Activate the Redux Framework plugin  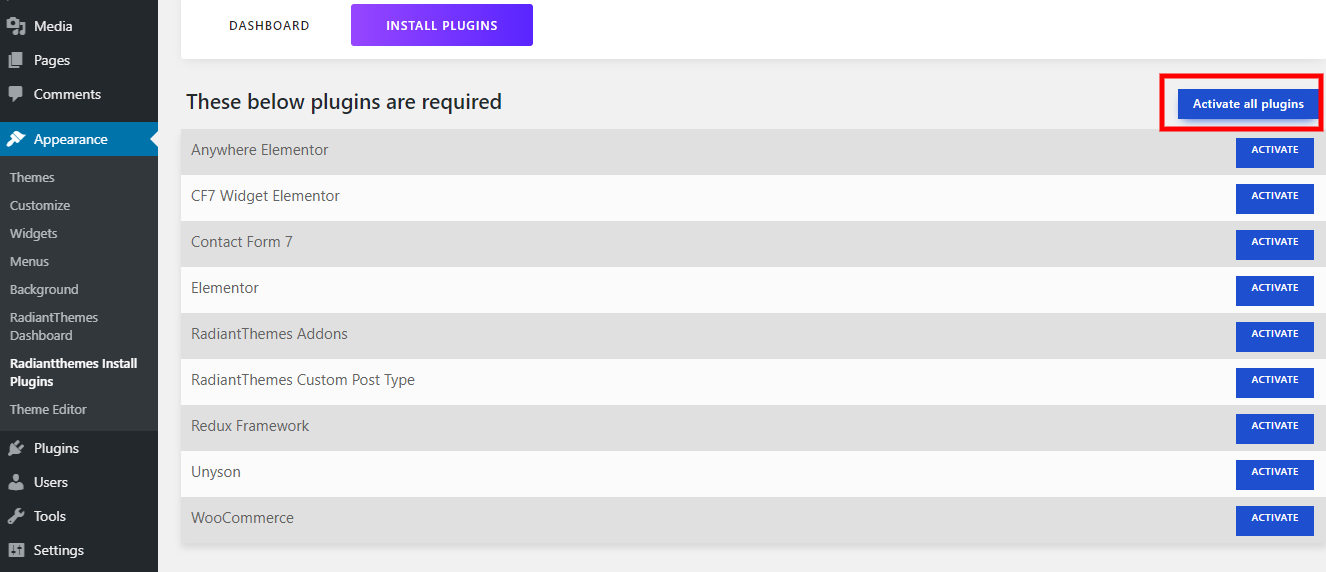1274,428
